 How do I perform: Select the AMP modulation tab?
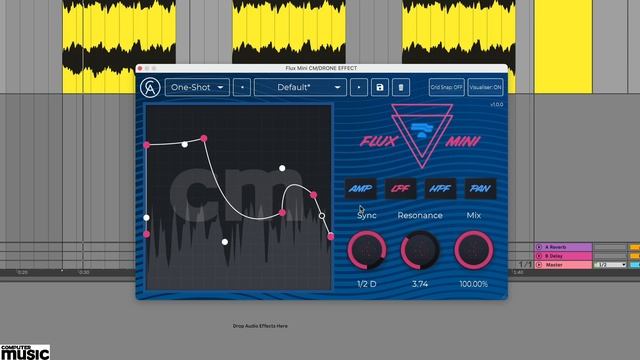[360, 189]
